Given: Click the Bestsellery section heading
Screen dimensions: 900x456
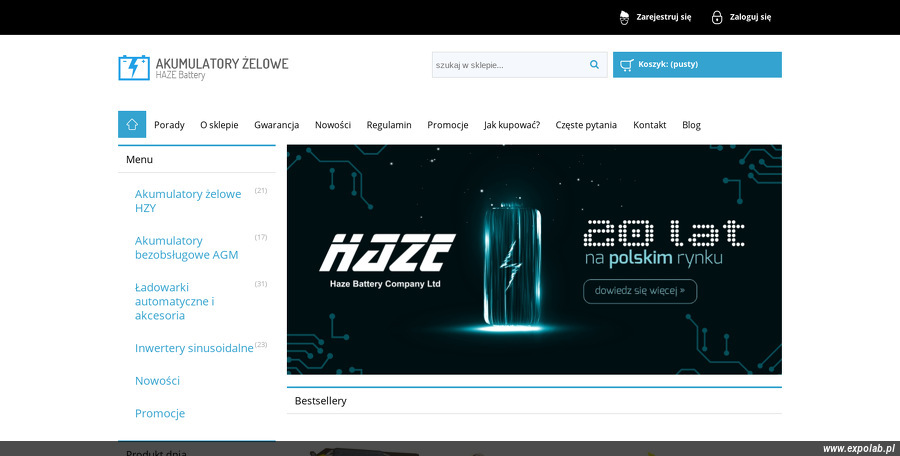Looking at the screenshot, I should 321,401.
